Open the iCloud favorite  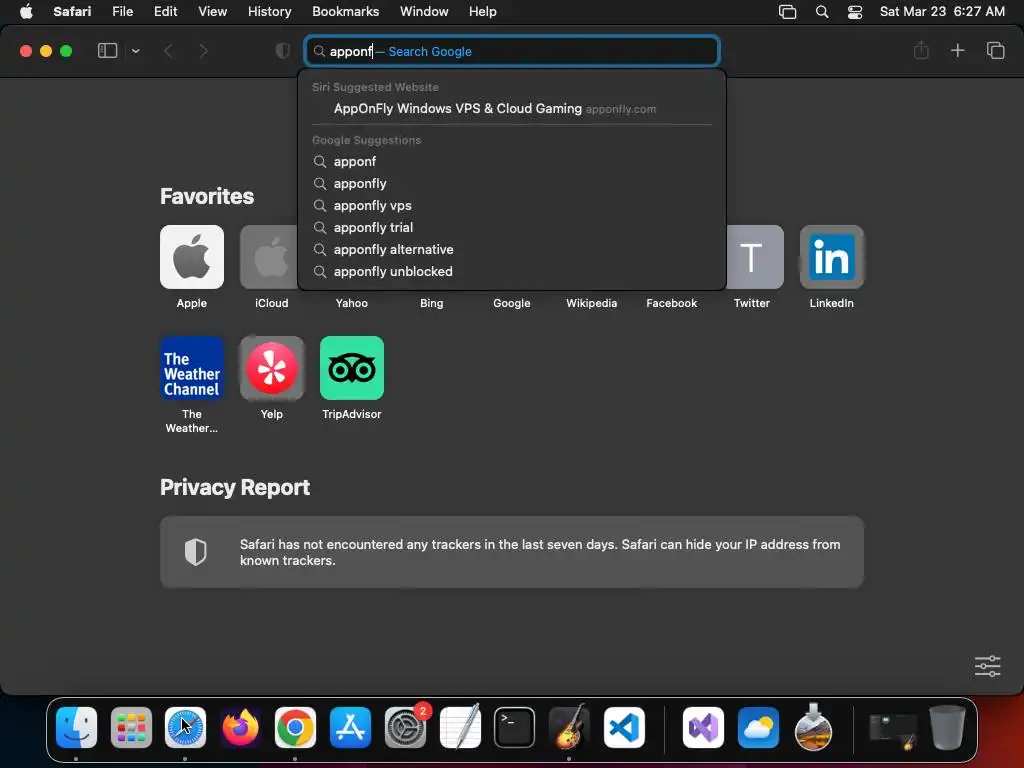[270, 257]
